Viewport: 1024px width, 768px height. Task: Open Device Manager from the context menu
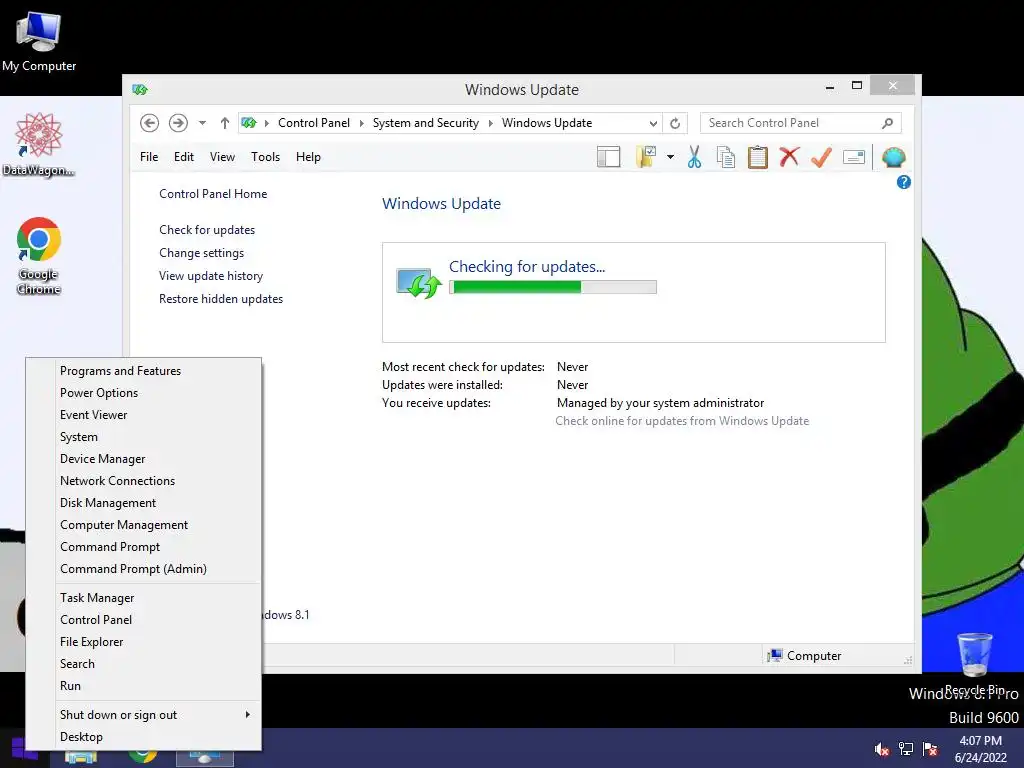tap(103, 459)
